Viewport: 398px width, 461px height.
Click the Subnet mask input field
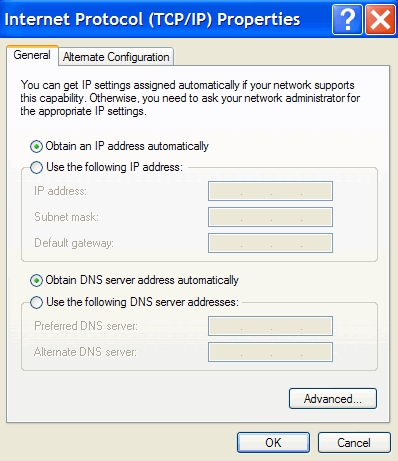[270, 217]
